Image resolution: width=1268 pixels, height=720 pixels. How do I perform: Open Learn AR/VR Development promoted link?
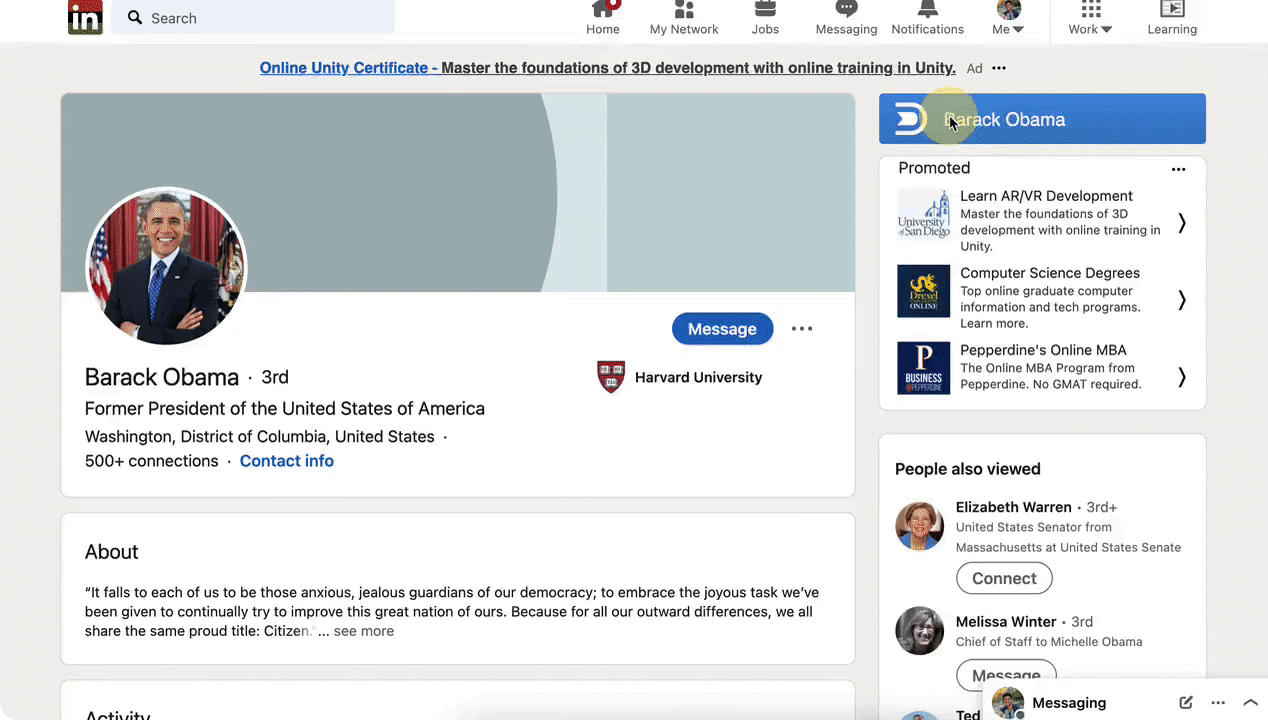1046,196
